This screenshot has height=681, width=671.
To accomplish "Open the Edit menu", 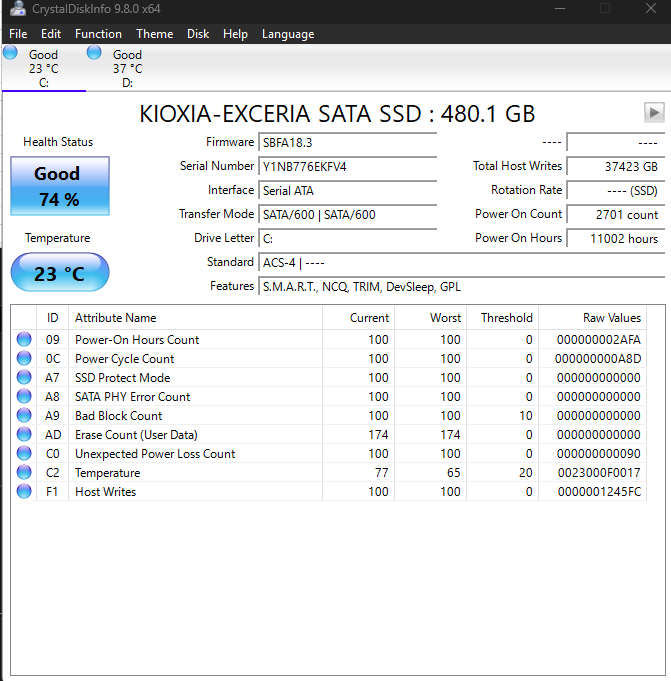I will point(51,34).
